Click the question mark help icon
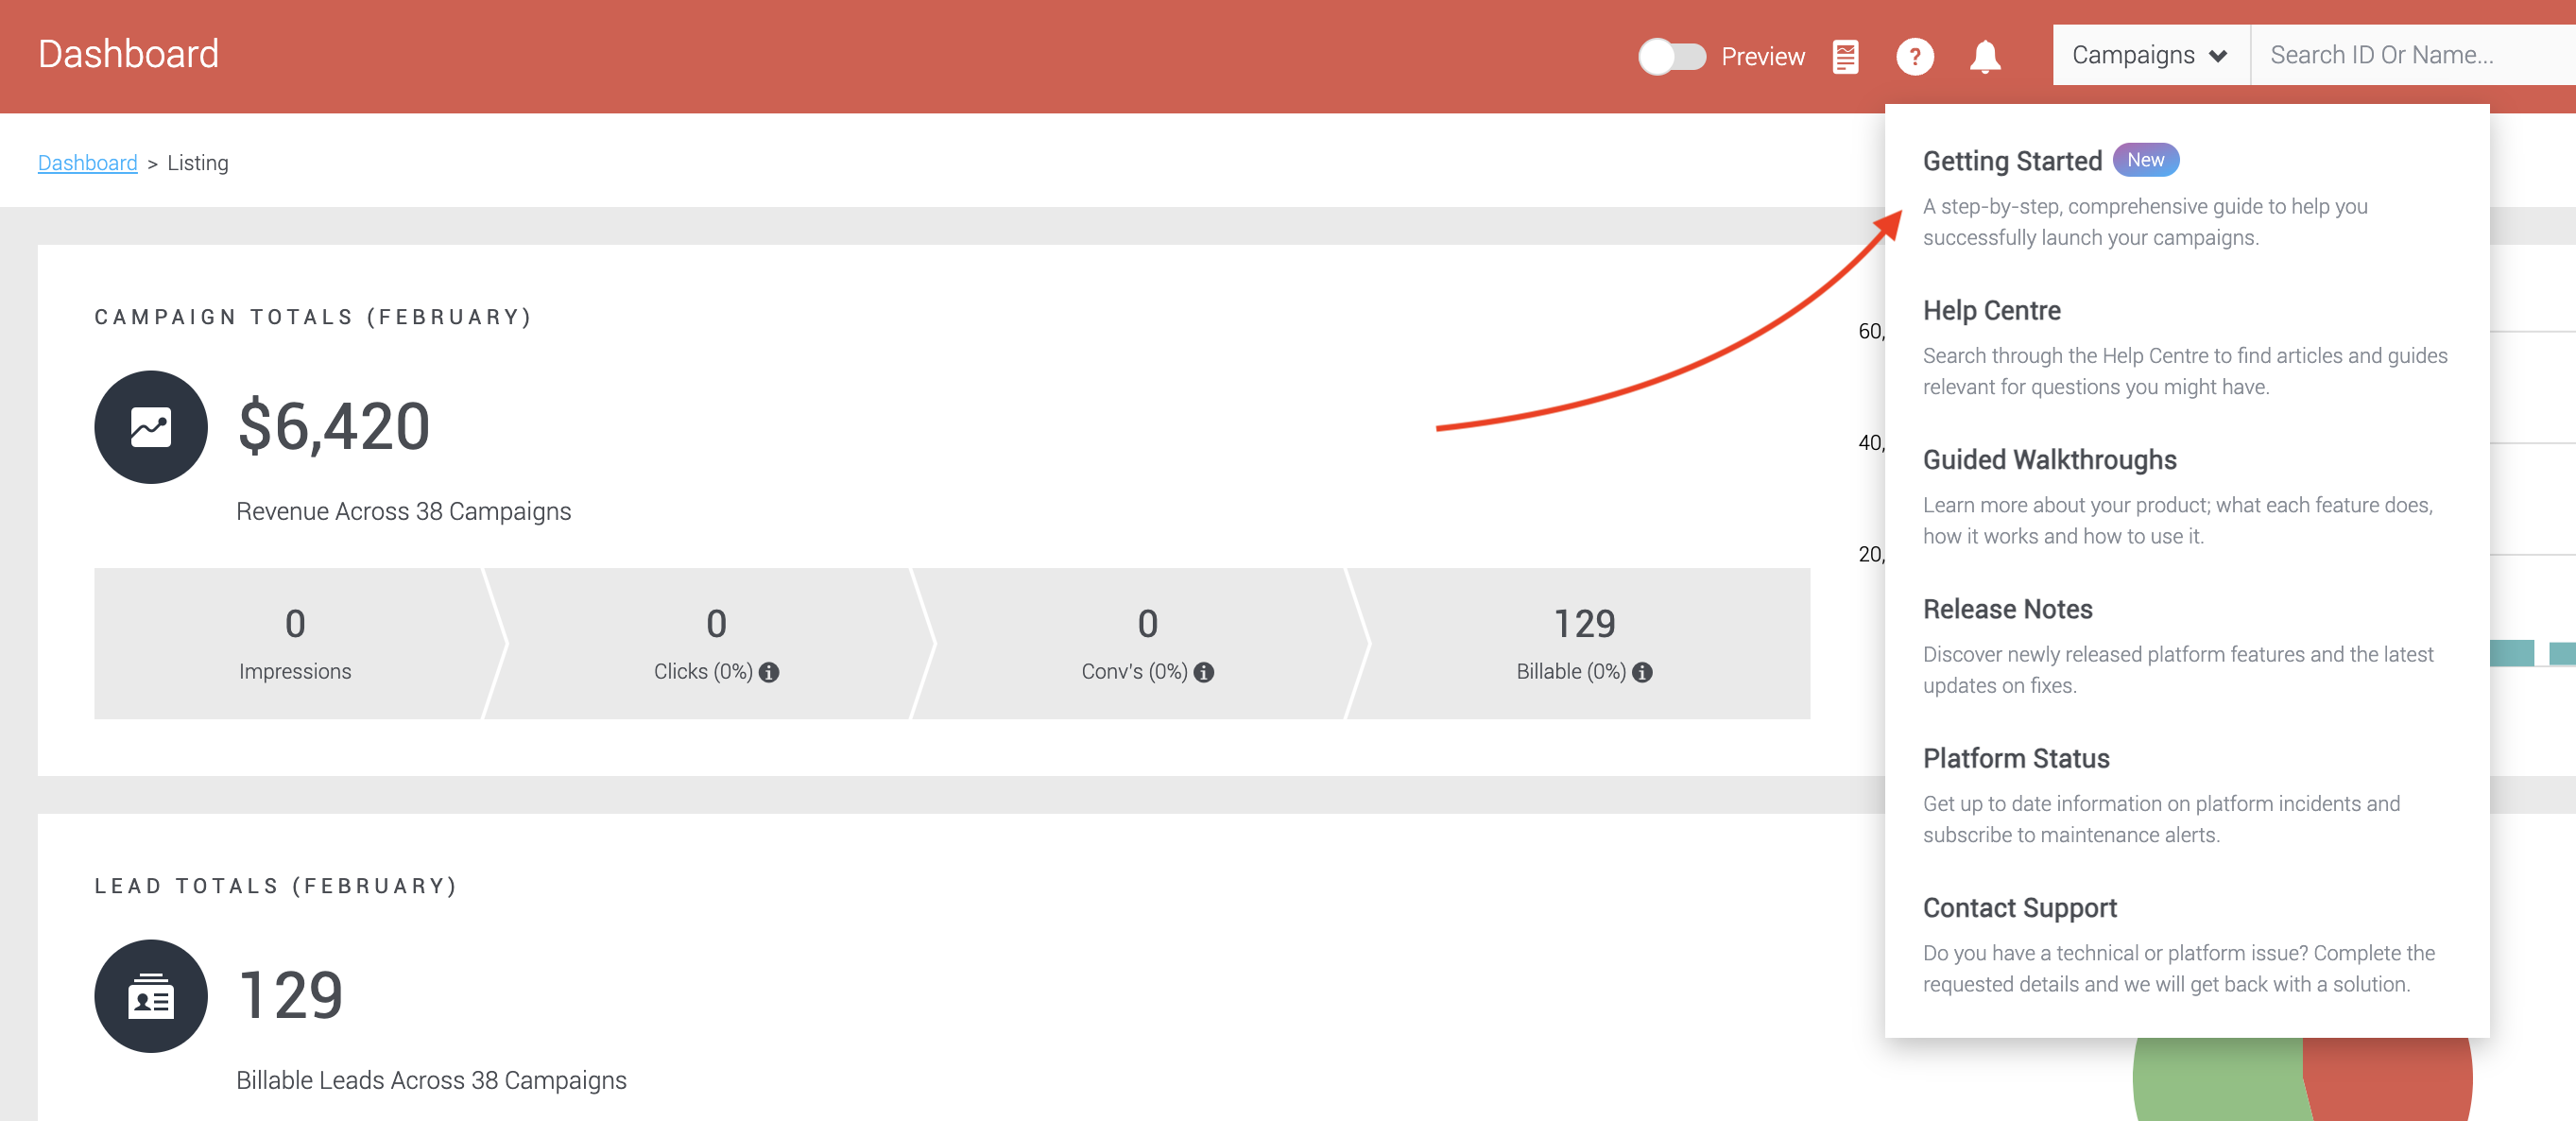 point(1914,56)
